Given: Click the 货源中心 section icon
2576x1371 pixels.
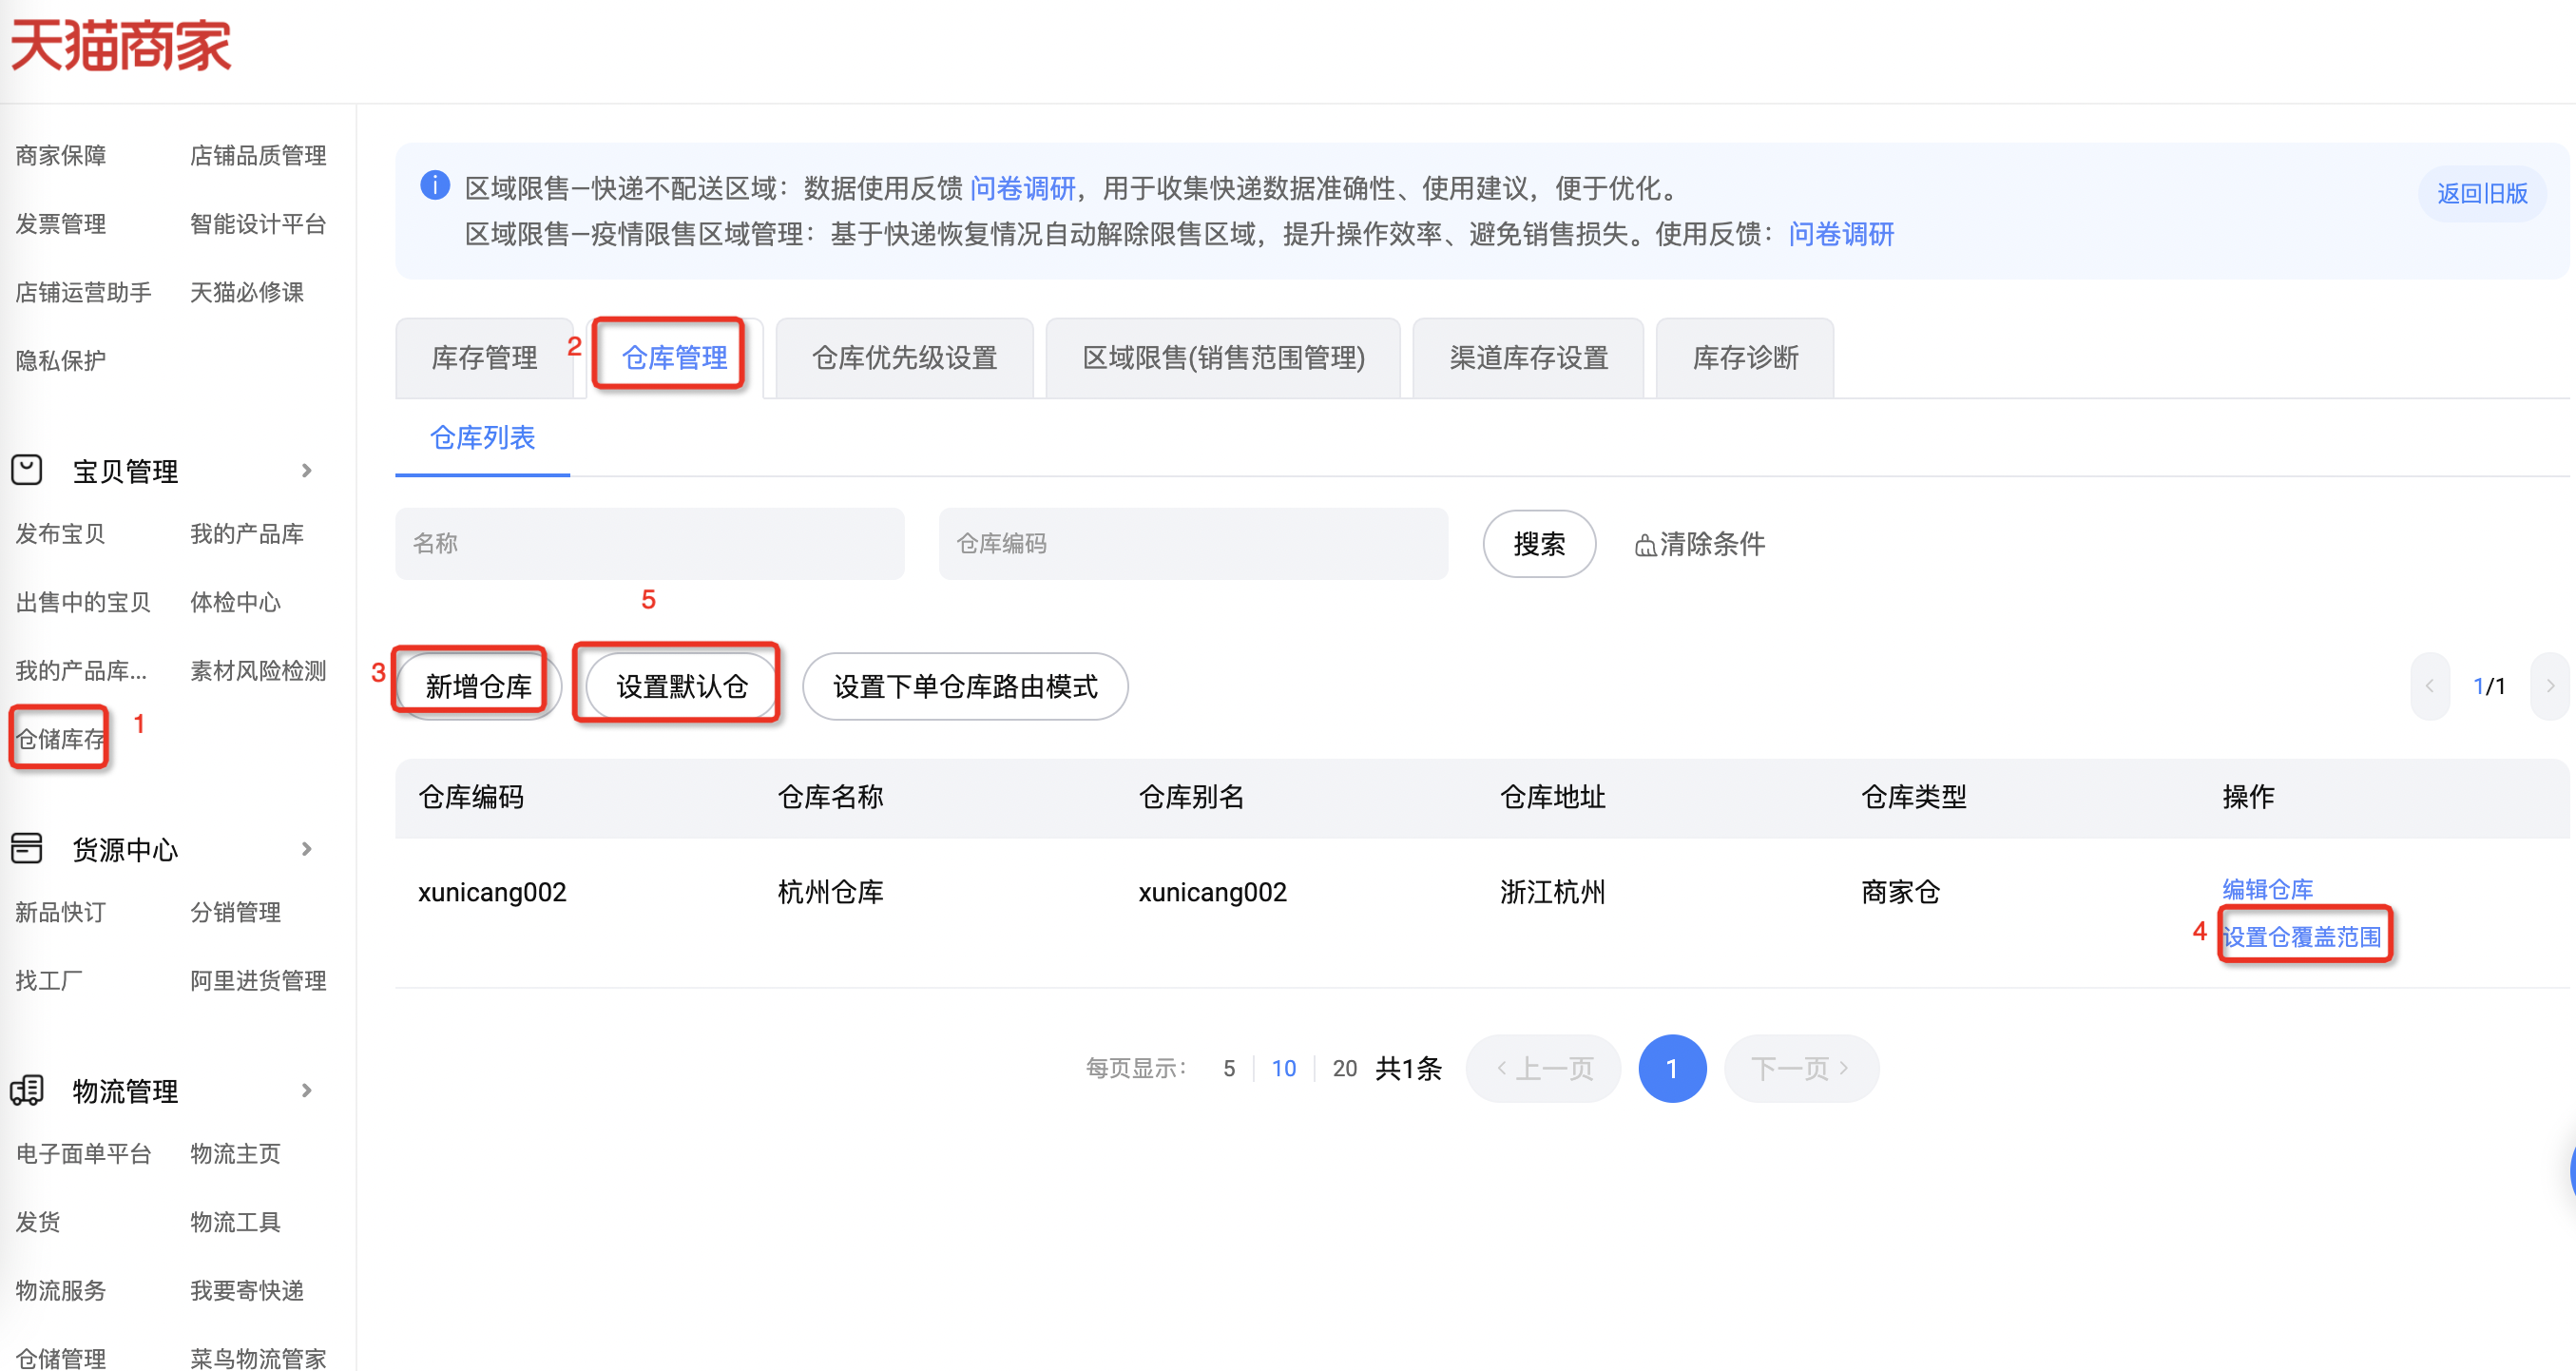Looking at the screenshot, I should pyautogui.click(x=27, y=848).
